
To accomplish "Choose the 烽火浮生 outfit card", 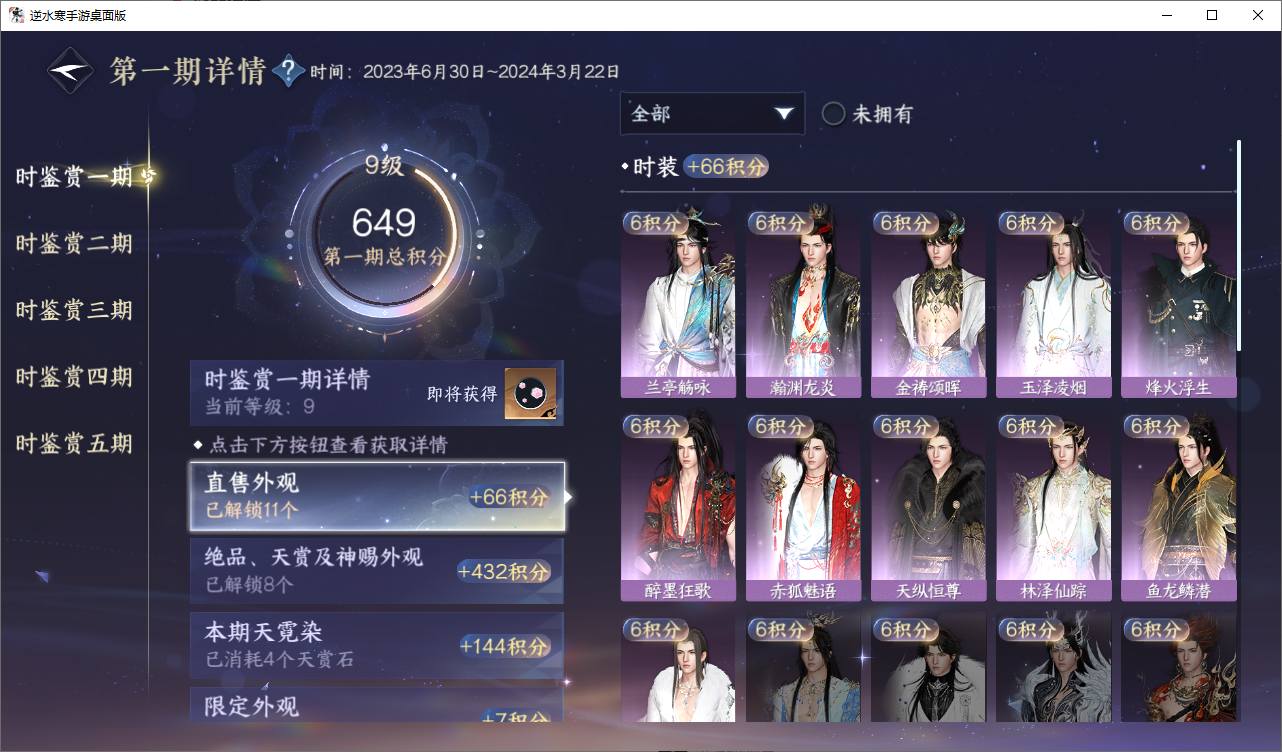I will [1179, 304].
